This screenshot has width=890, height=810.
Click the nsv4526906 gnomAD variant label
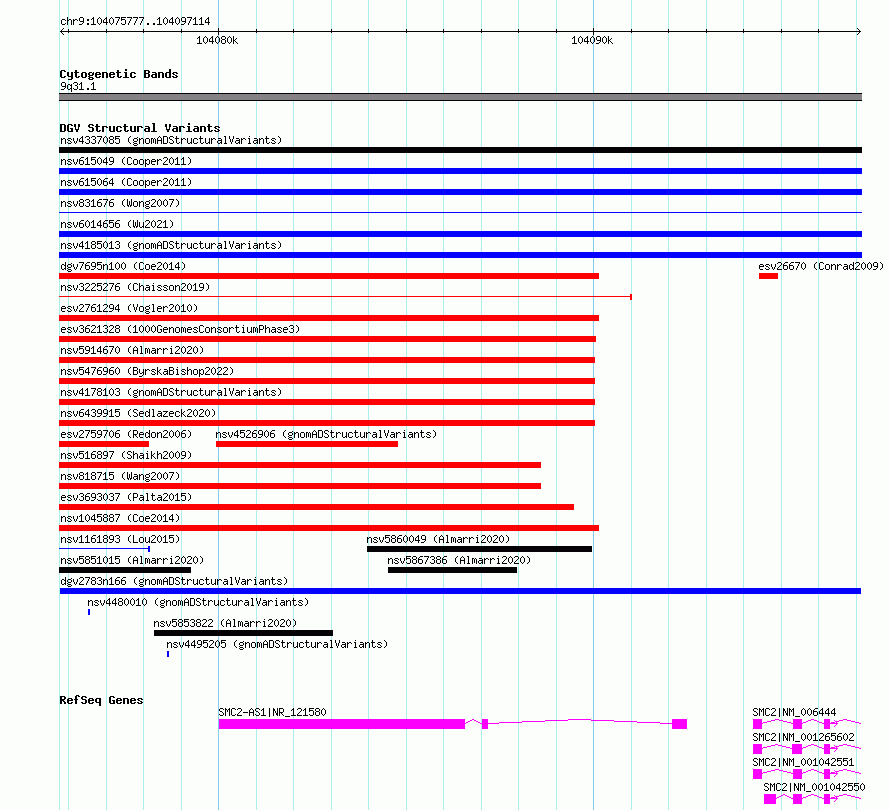pos(326,434)
